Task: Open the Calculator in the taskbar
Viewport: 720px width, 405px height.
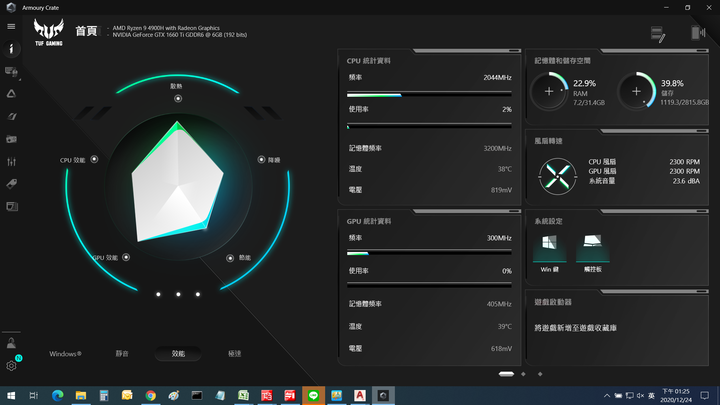Action: 104,395
